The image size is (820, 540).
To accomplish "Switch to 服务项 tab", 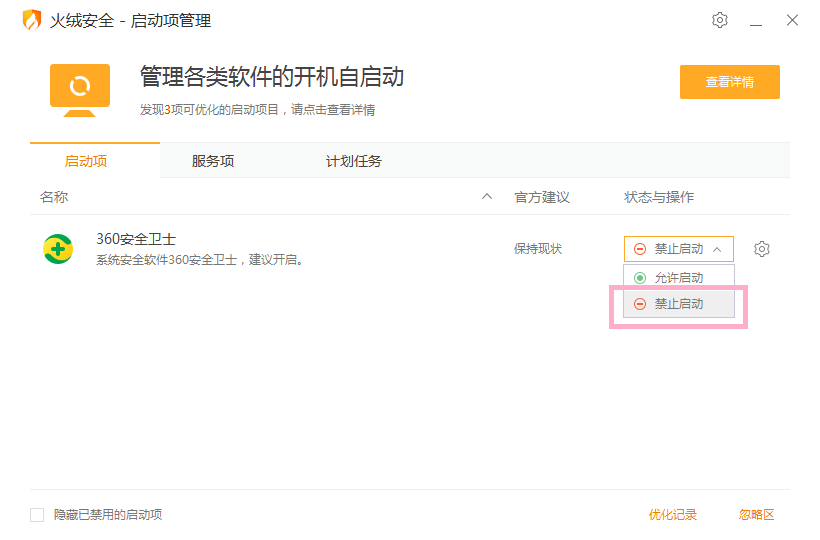I will 213,161.
